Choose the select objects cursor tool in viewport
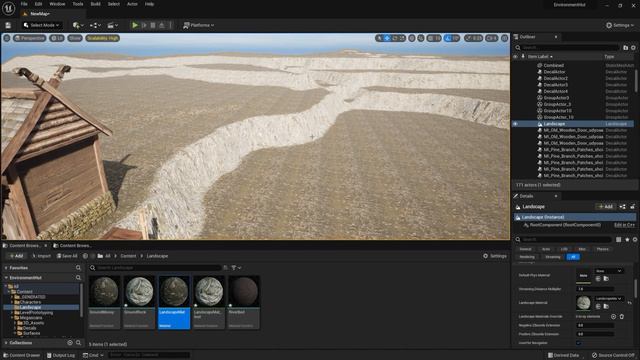 tap(380, 38)
